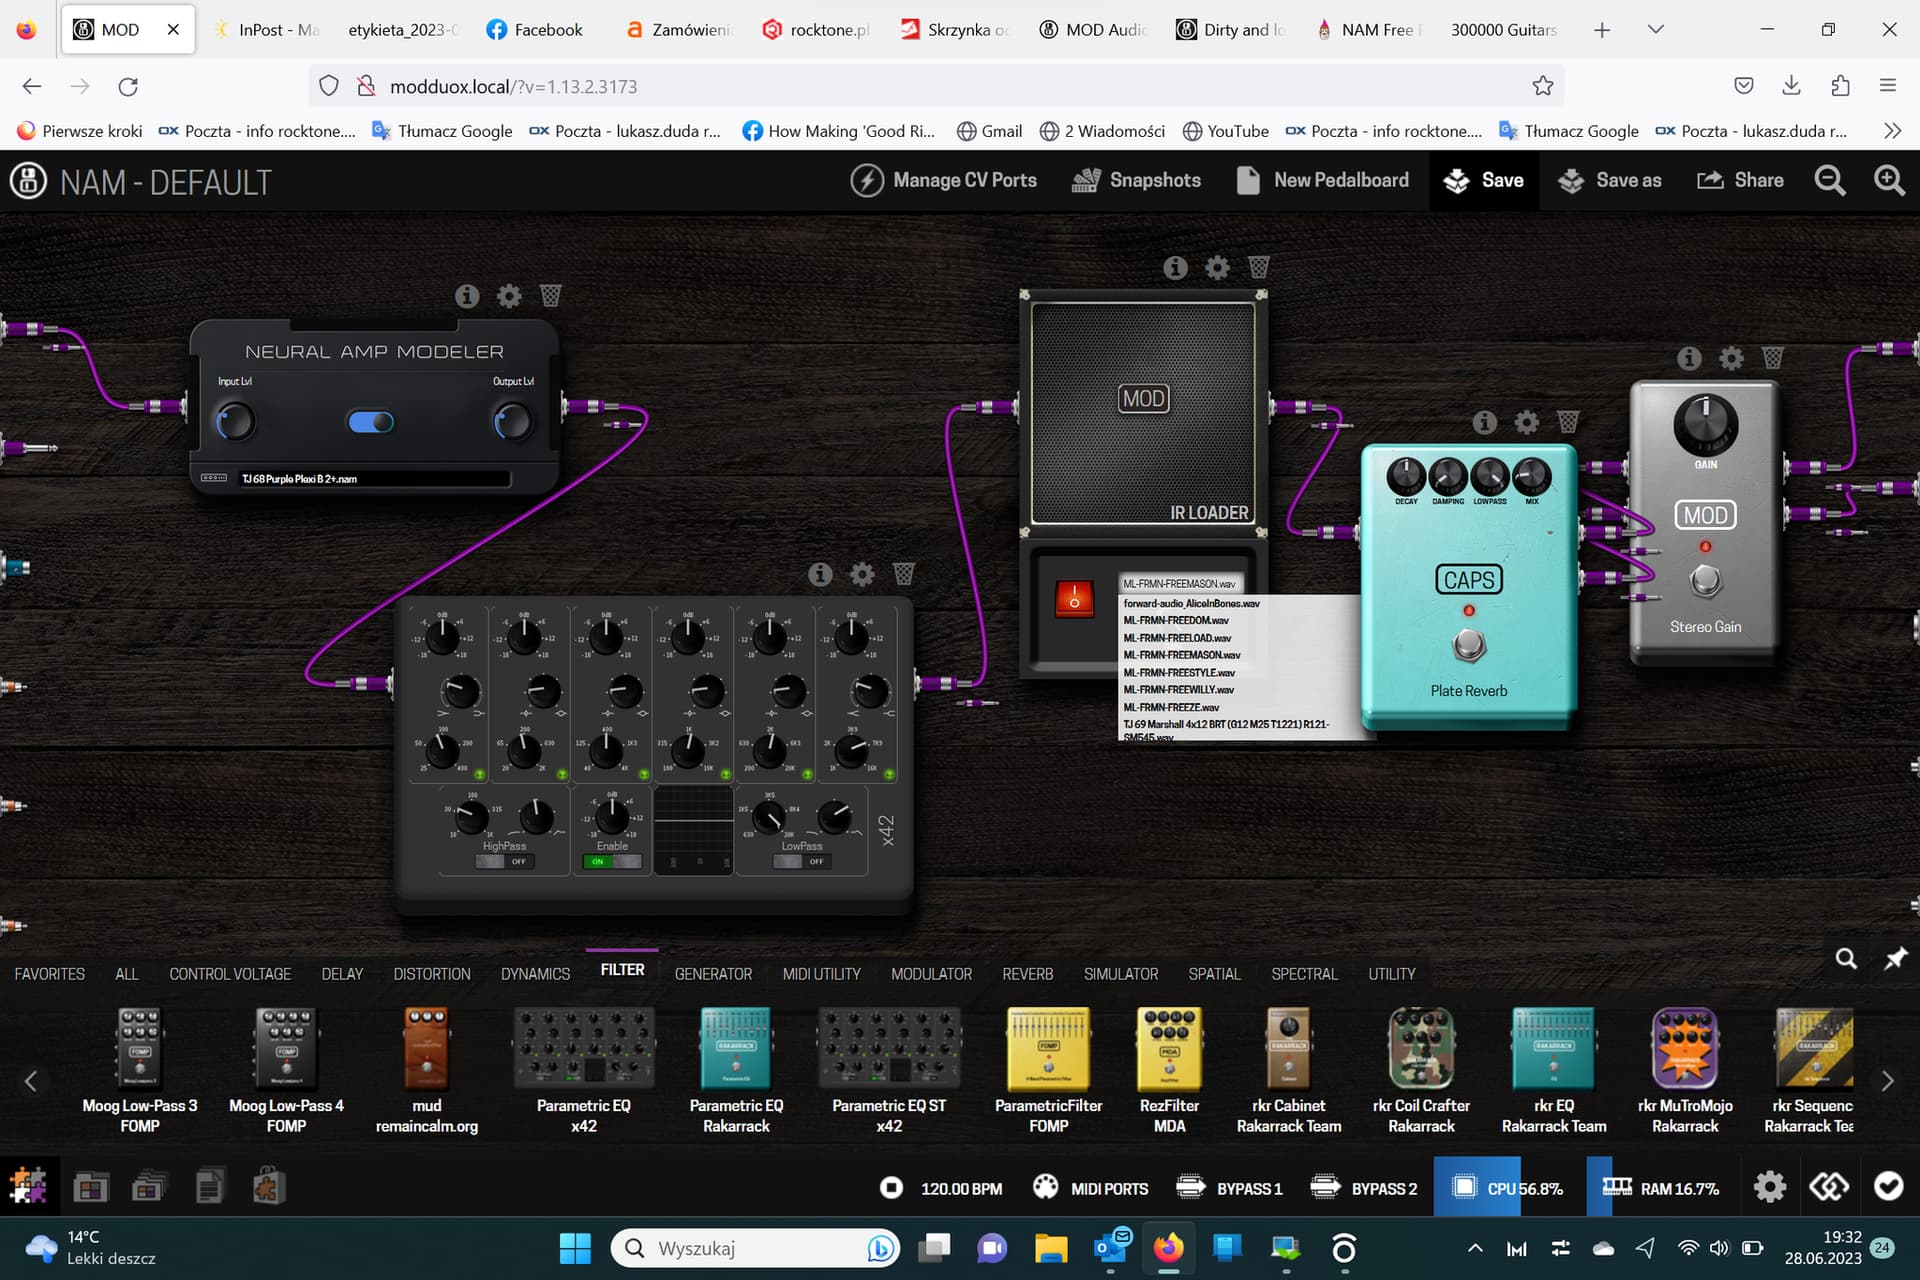
Task: Toggle the bypass switch on Neural Amp Modeler
Action: (371, 422)
